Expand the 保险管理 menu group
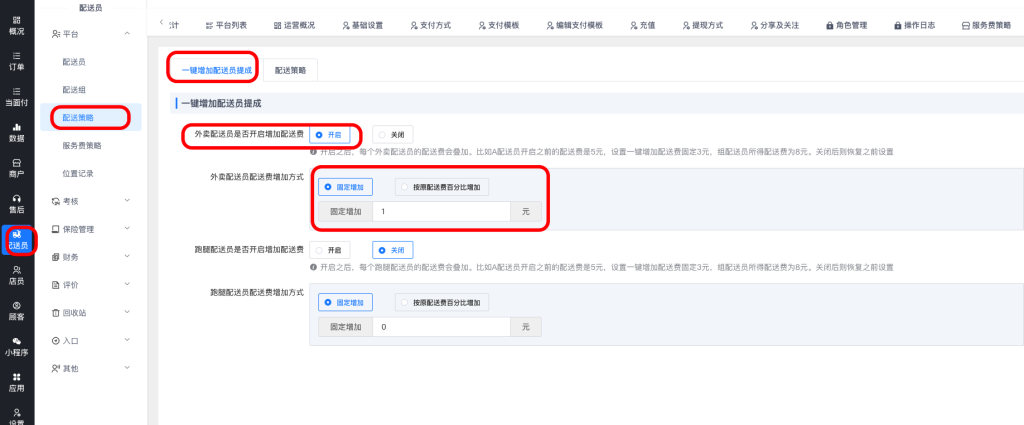 tap(91, 229)
